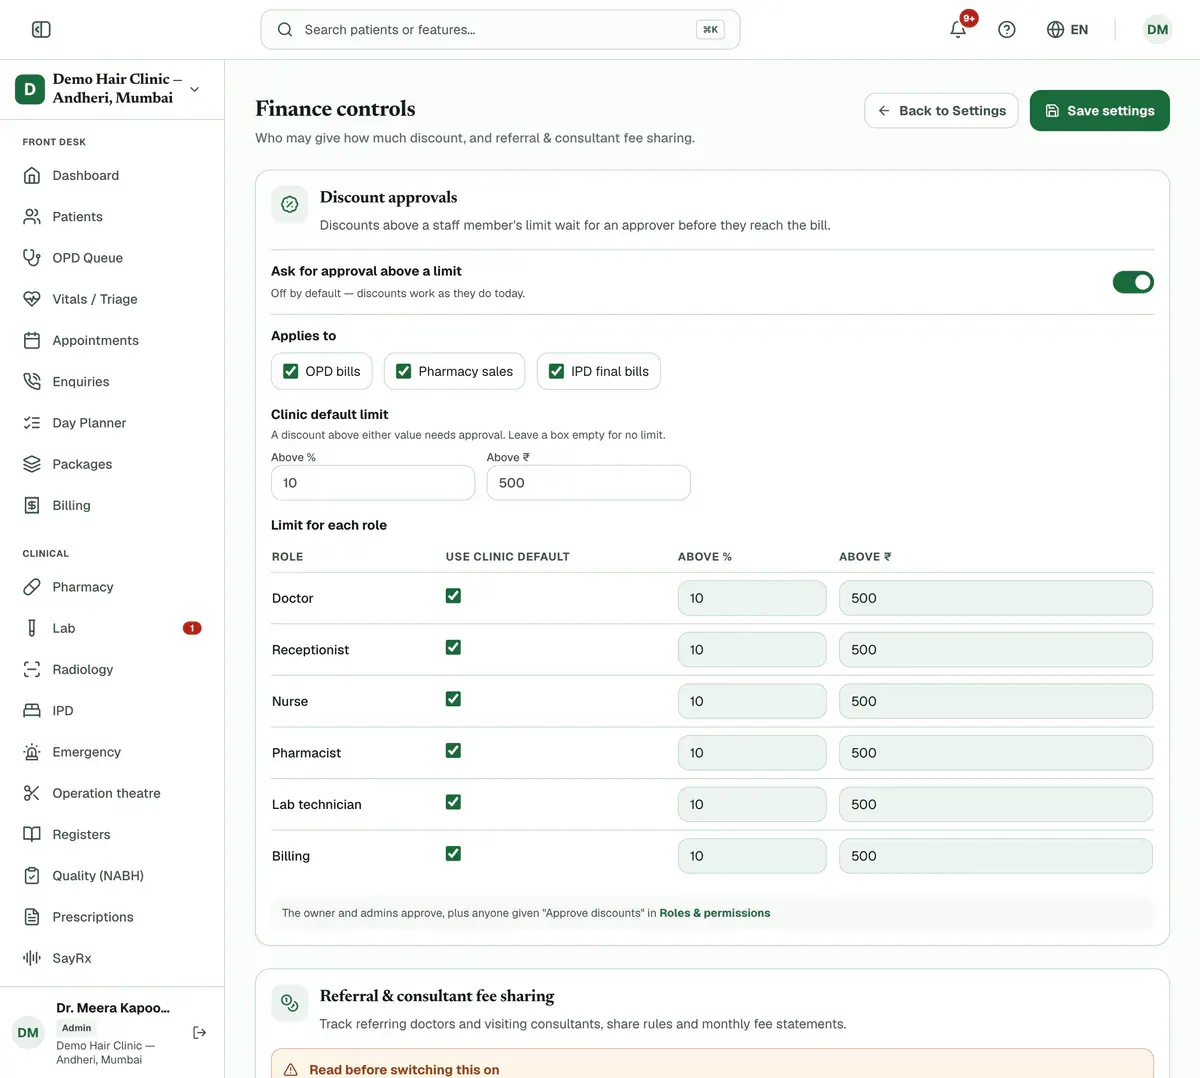Click the SayRx waveform icon
The height and width of the screenshot is (1078, 1200).
point(32,958)
